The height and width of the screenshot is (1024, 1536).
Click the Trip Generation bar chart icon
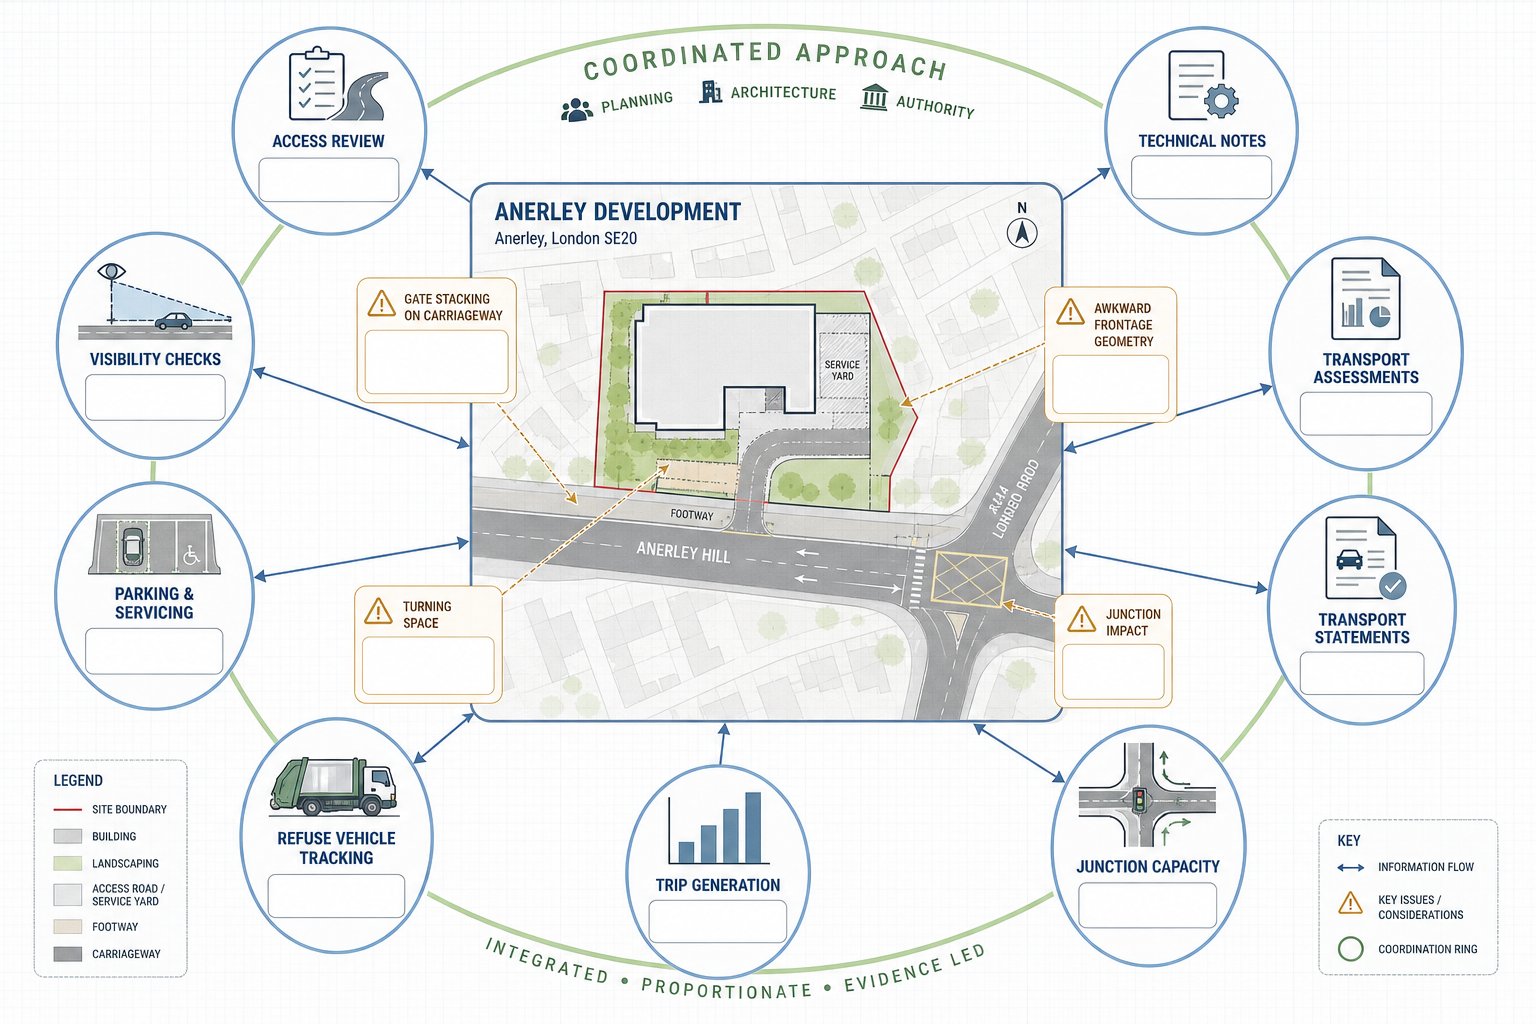click(718, 829)
